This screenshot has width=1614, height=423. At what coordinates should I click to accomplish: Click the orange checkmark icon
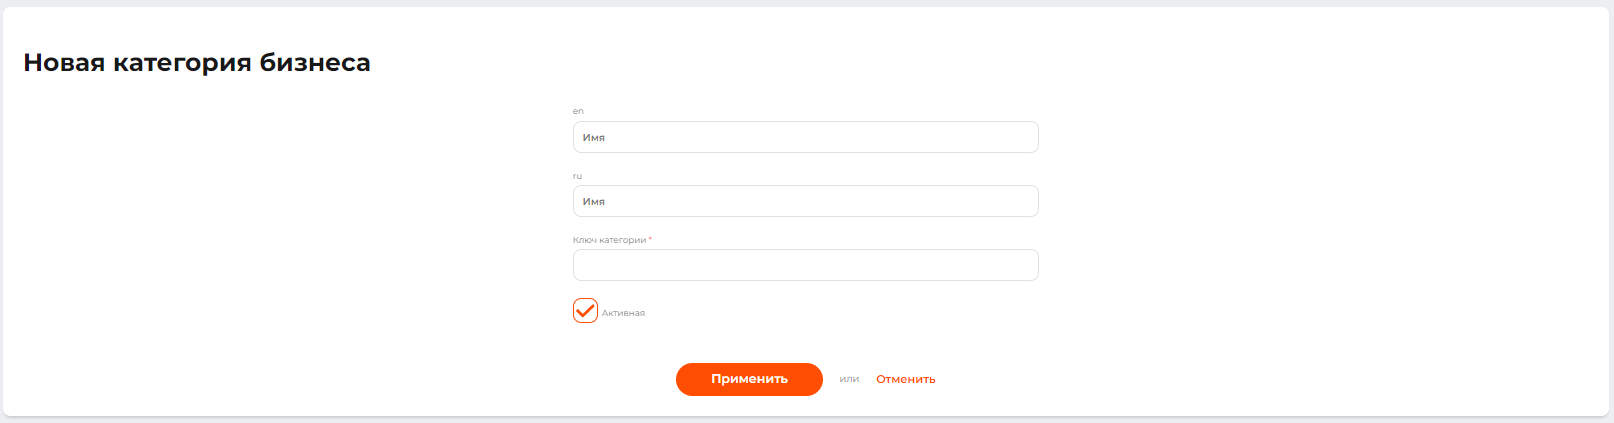pyautogui.click(x=586, y=310)
